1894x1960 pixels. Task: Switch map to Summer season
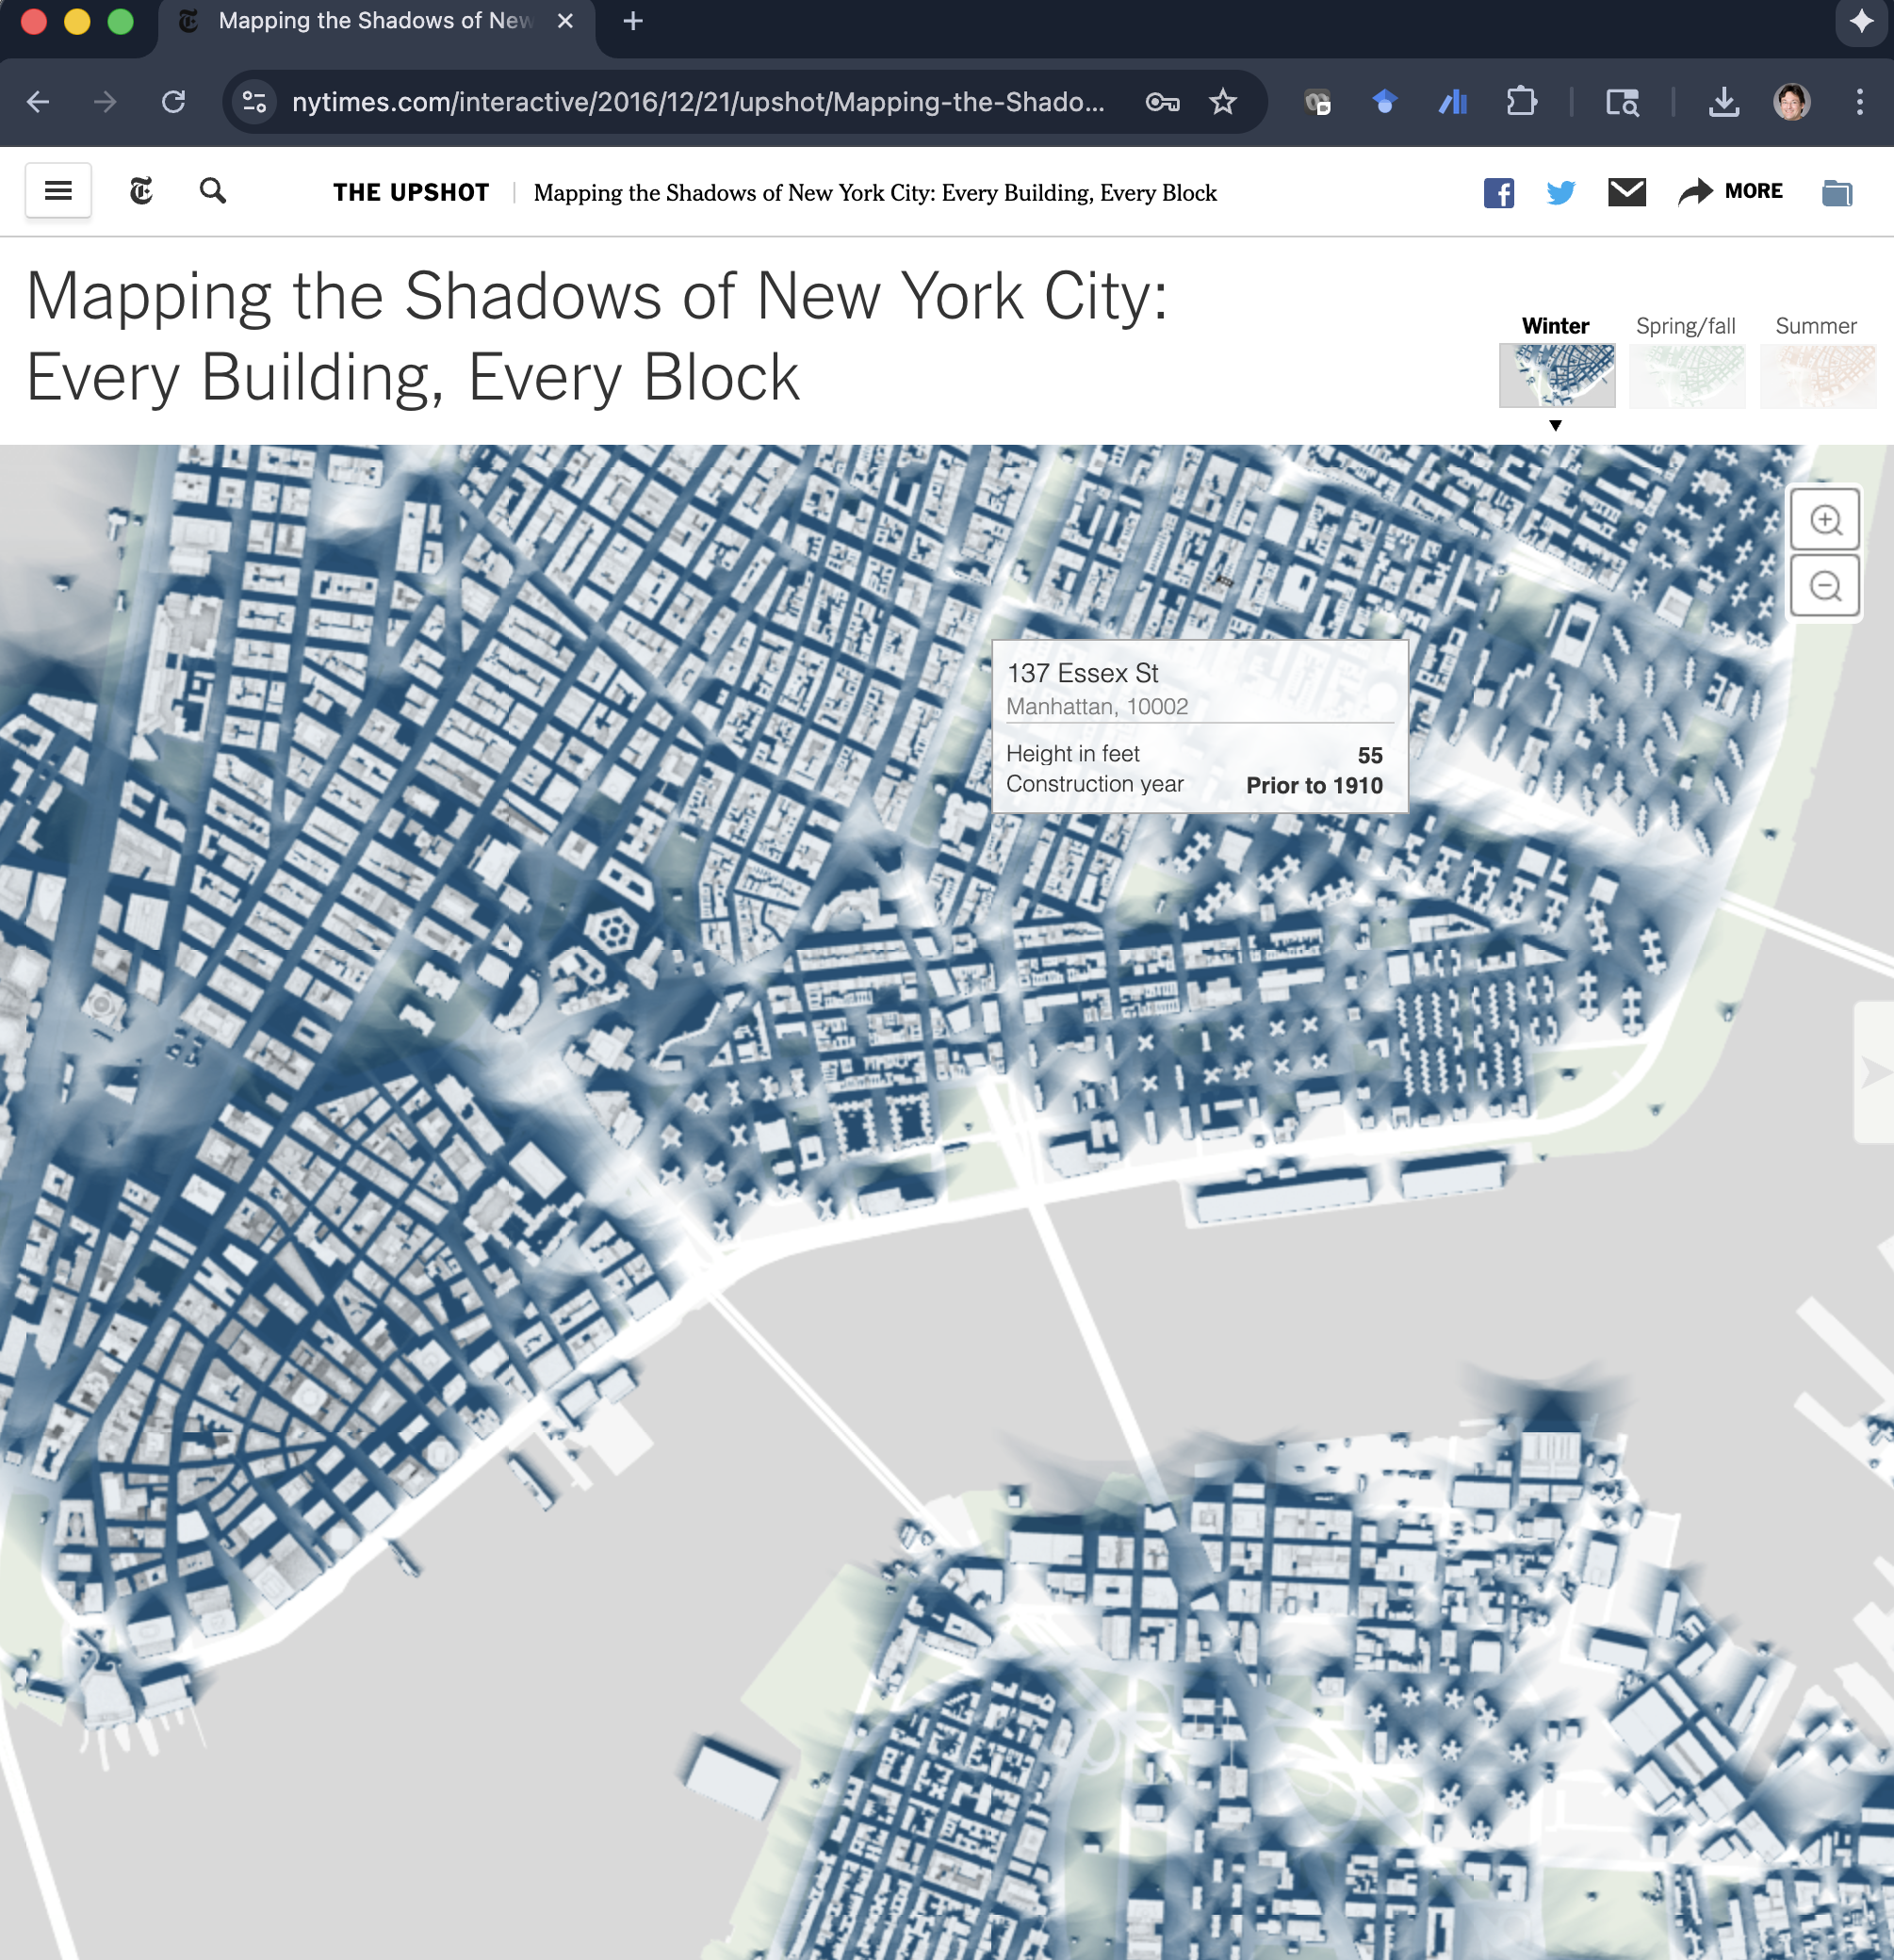[x=1815, y=326]
